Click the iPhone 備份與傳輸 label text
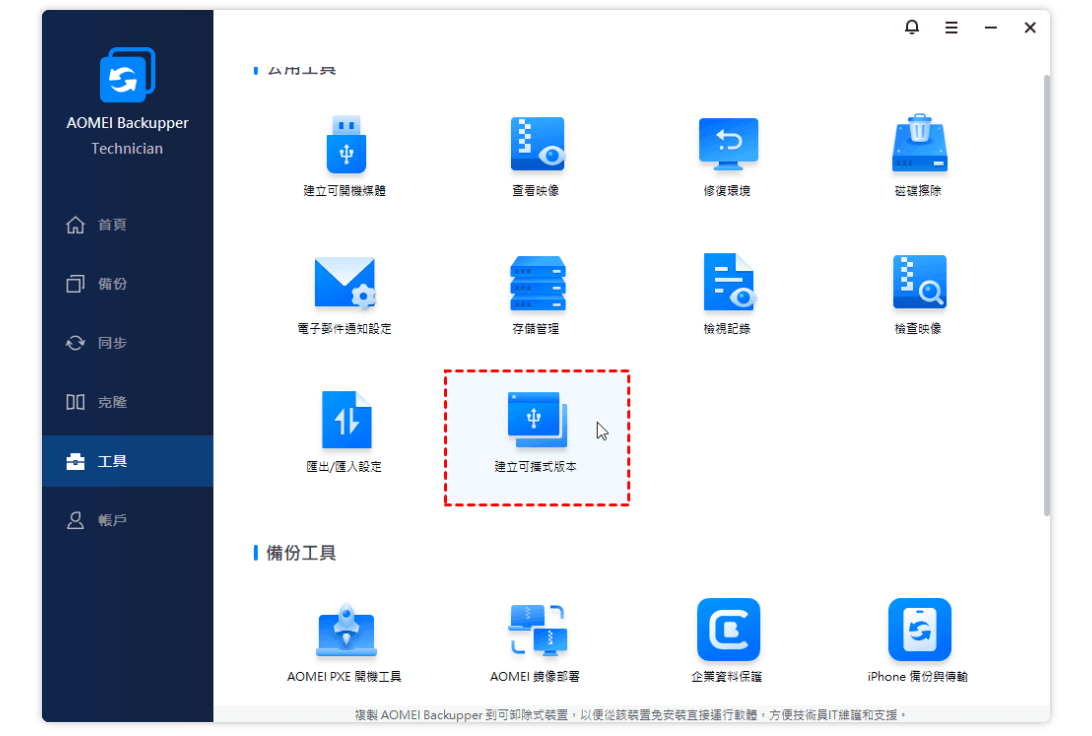 [917, 677]
